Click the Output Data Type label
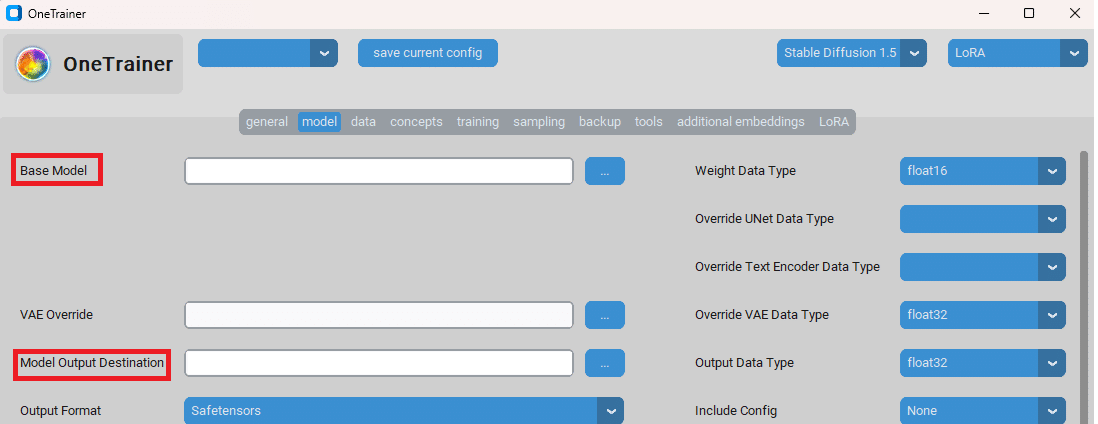Image resolution: width=1098 pixels, height=424 pixels. [744, 363]
